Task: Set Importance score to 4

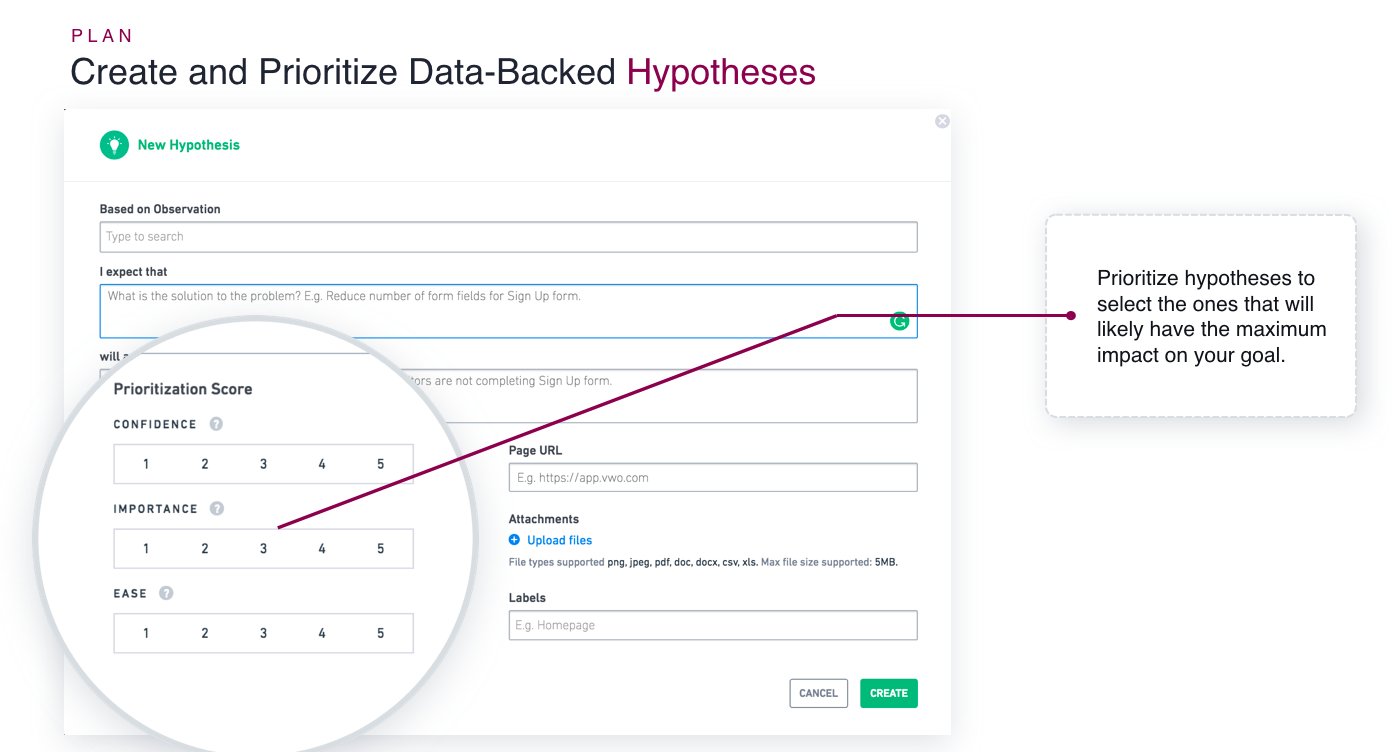Action: [x=322, y=548]
